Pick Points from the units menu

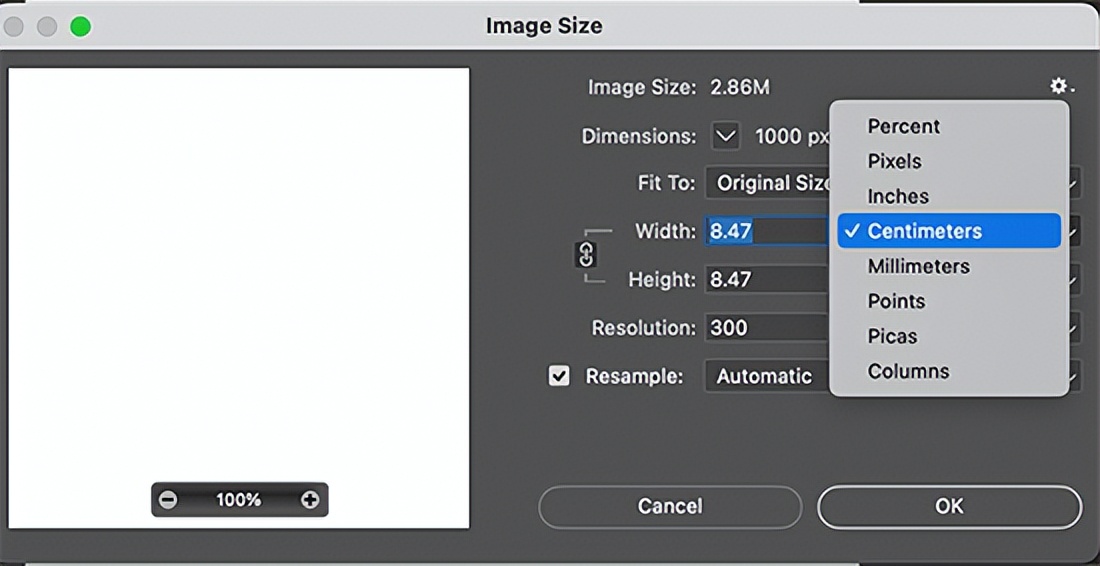tap(895, 301)
